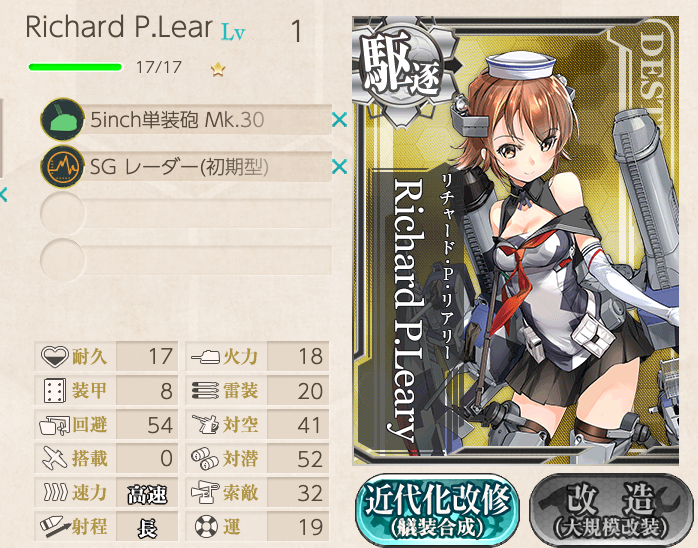Viewport: 698px width, 548px height.
Task: Click the green HP bar showing 17/17
Action: [x=75, y=67]
